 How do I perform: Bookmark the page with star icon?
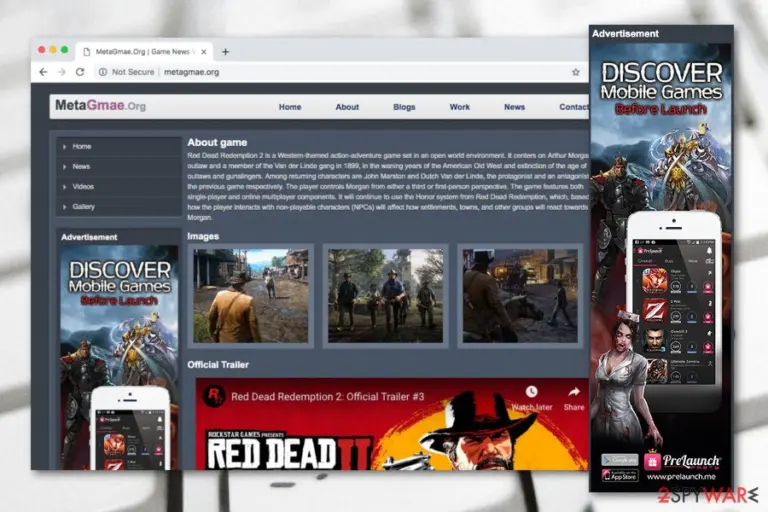click(x=576, y=72)
